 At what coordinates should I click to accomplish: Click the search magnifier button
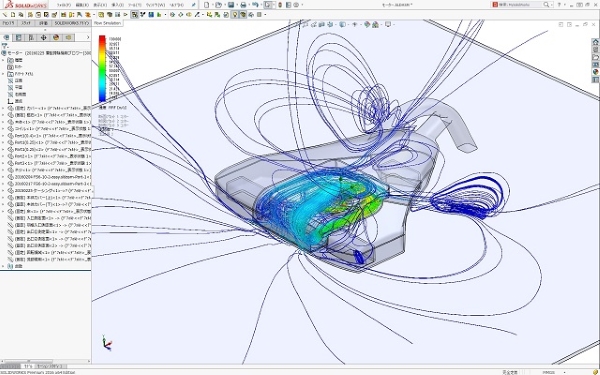(x=546, y=5)
